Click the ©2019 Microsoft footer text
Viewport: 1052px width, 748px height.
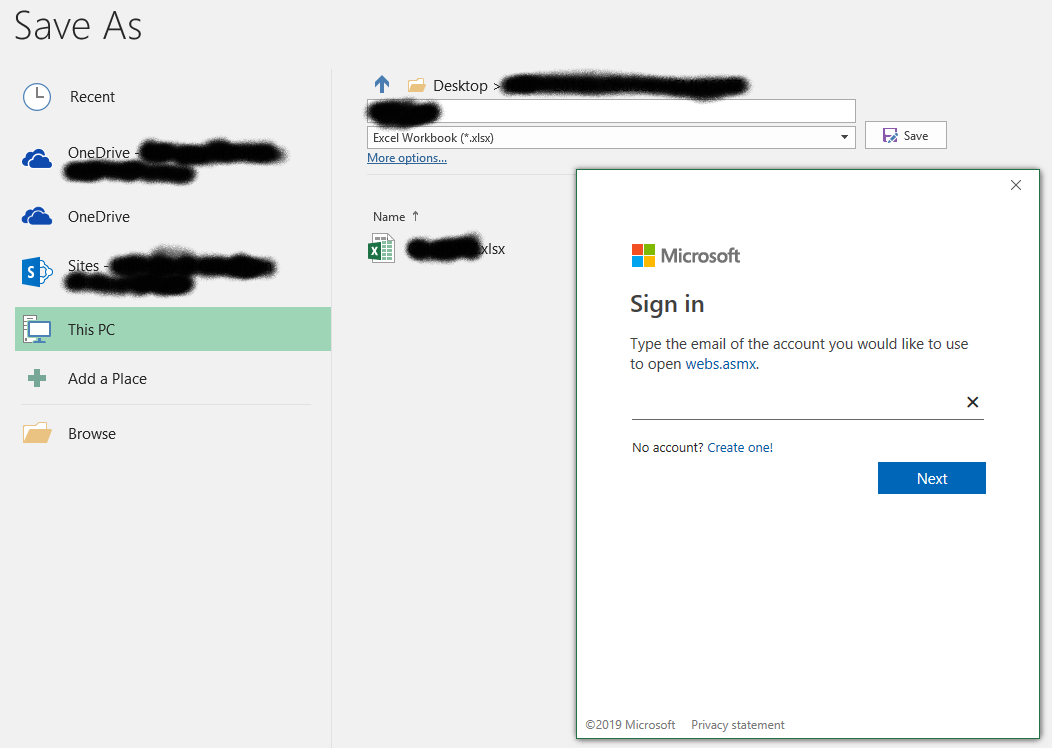tap(630, 725)
